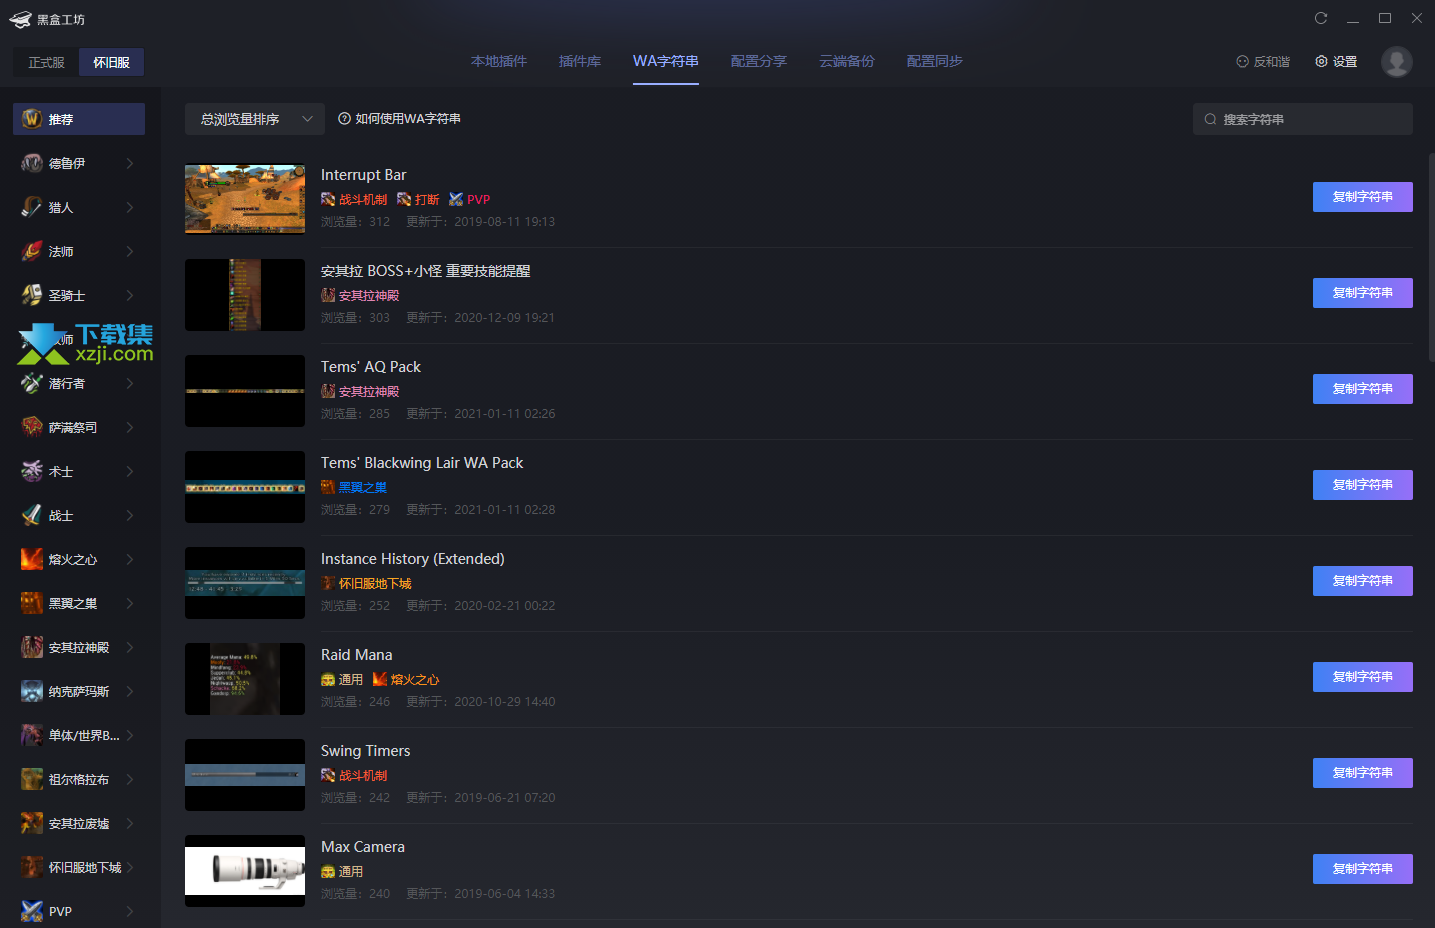The width and height of the screenshot is (1435, 928).
Task: Copy string for Swing Timers
Action: point(1362,773)
